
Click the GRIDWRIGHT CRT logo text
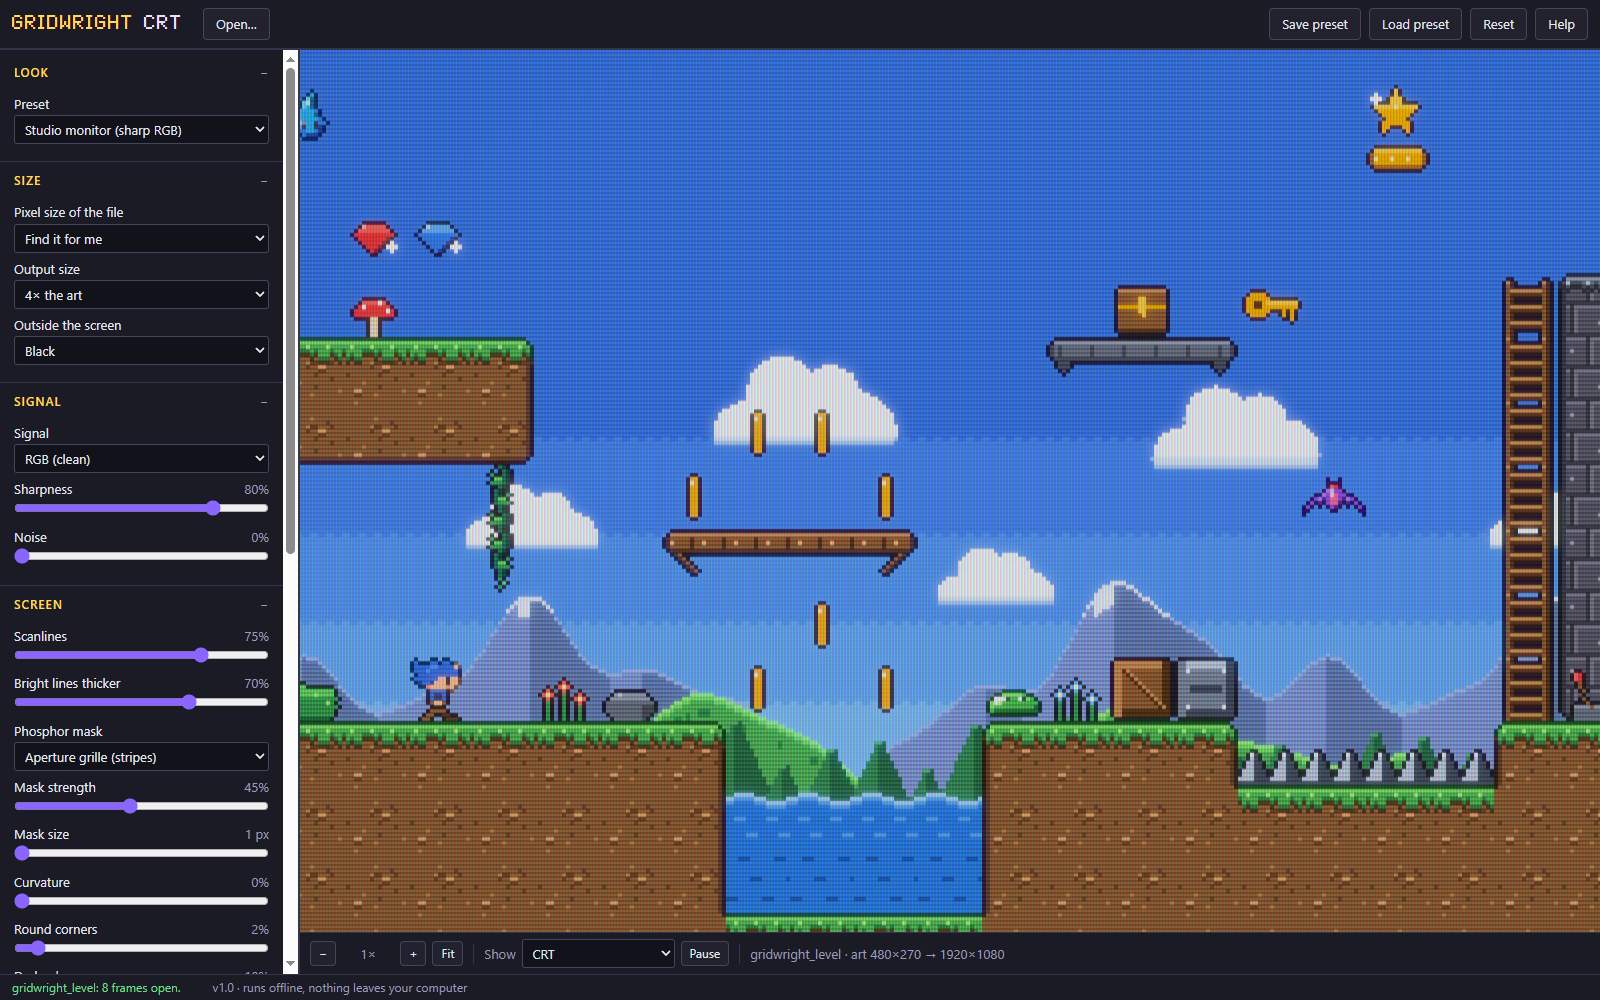(96, 22)
